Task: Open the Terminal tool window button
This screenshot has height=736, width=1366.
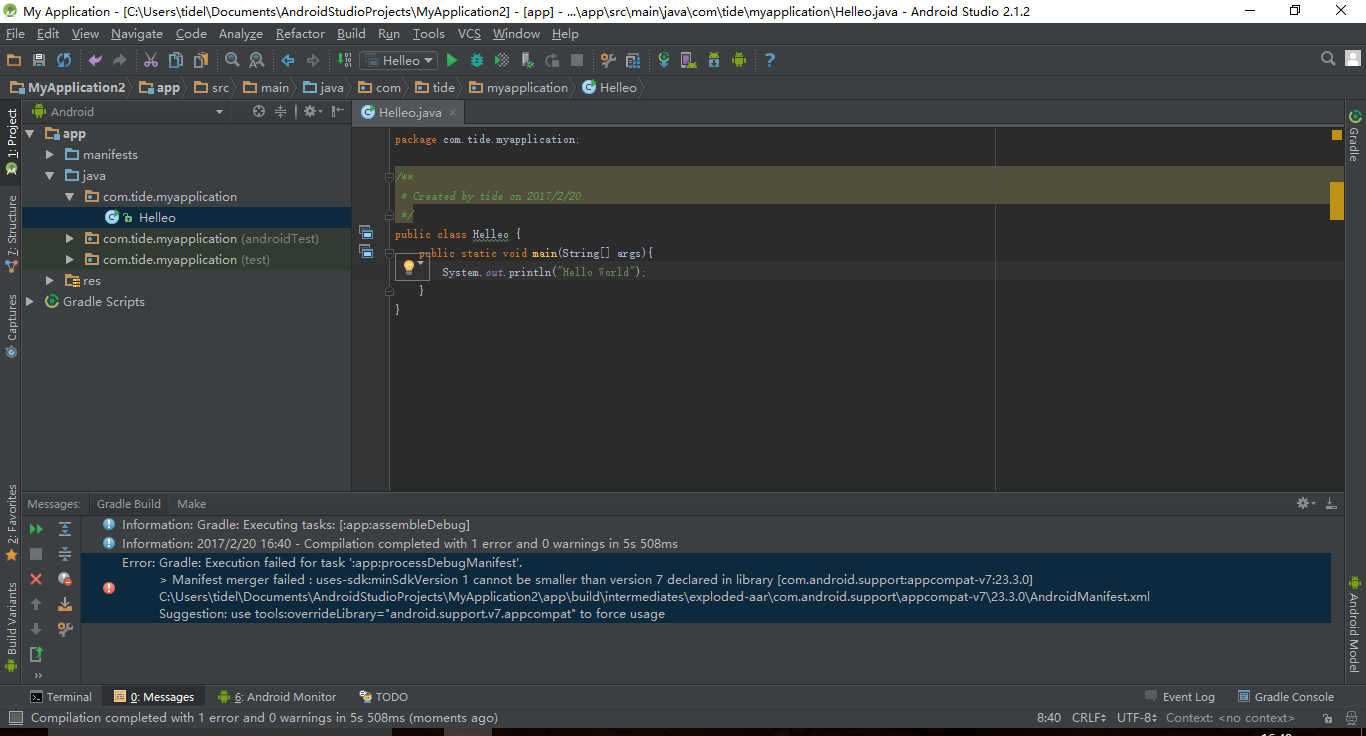Action: [x=61, y=697]
